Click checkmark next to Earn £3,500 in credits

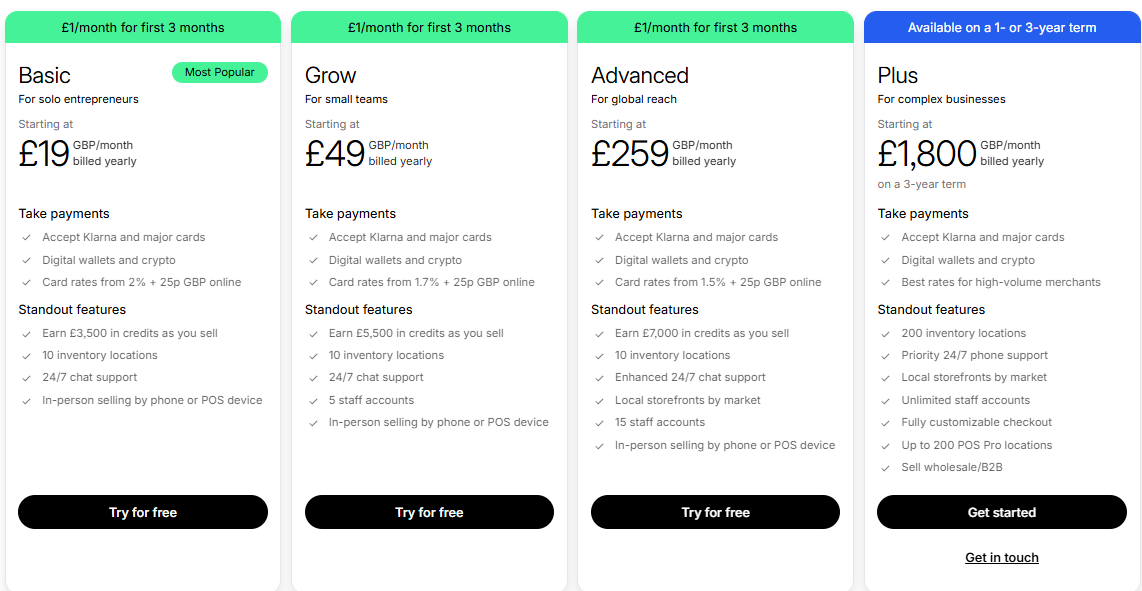pos(25,334)
